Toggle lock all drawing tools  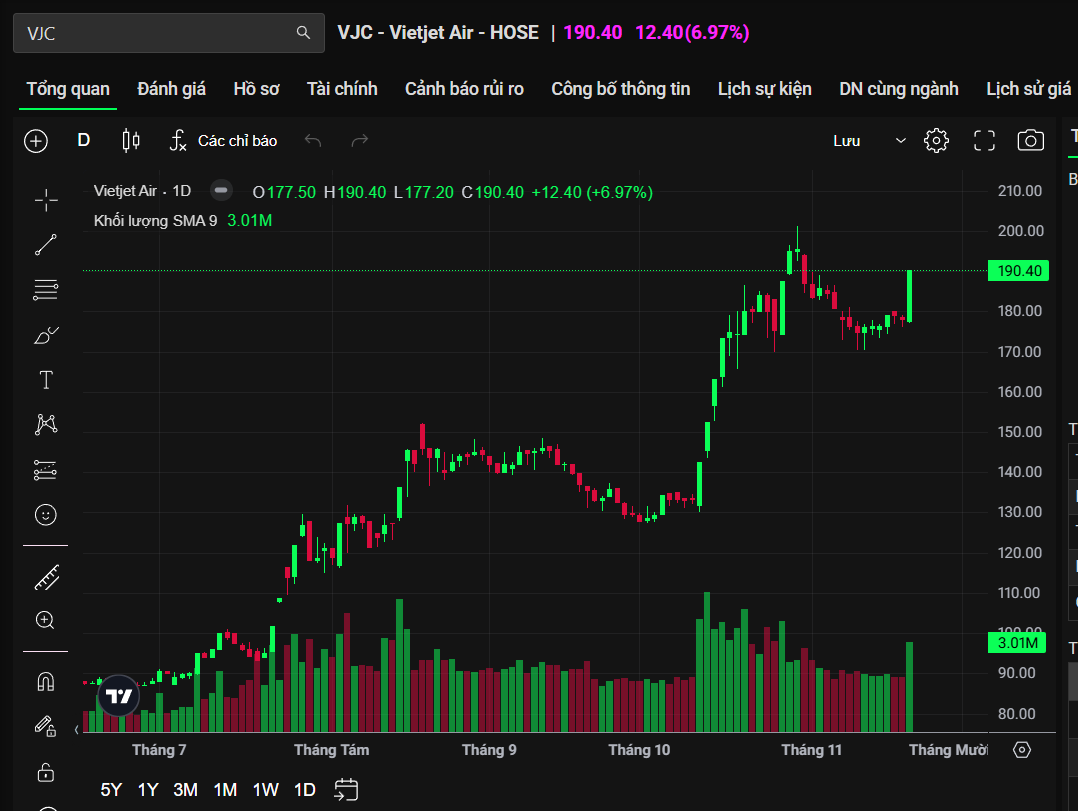click(46, 772)
